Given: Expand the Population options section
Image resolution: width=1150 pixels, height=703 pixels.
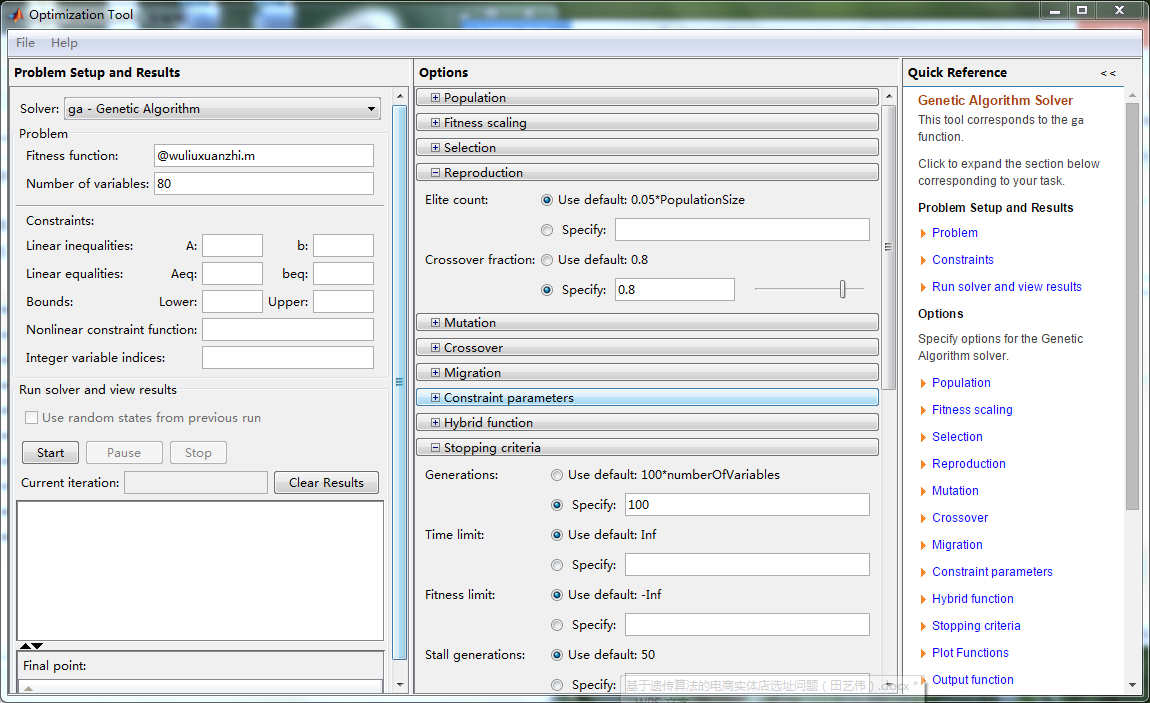Looking at the screenshot, I should coord(436,98).
